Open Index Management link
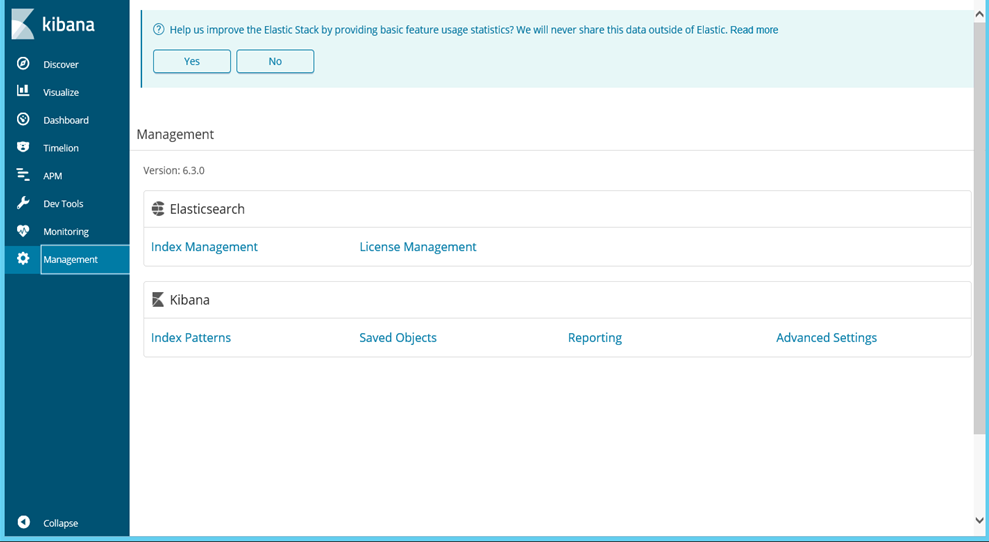 pos(204,247)
